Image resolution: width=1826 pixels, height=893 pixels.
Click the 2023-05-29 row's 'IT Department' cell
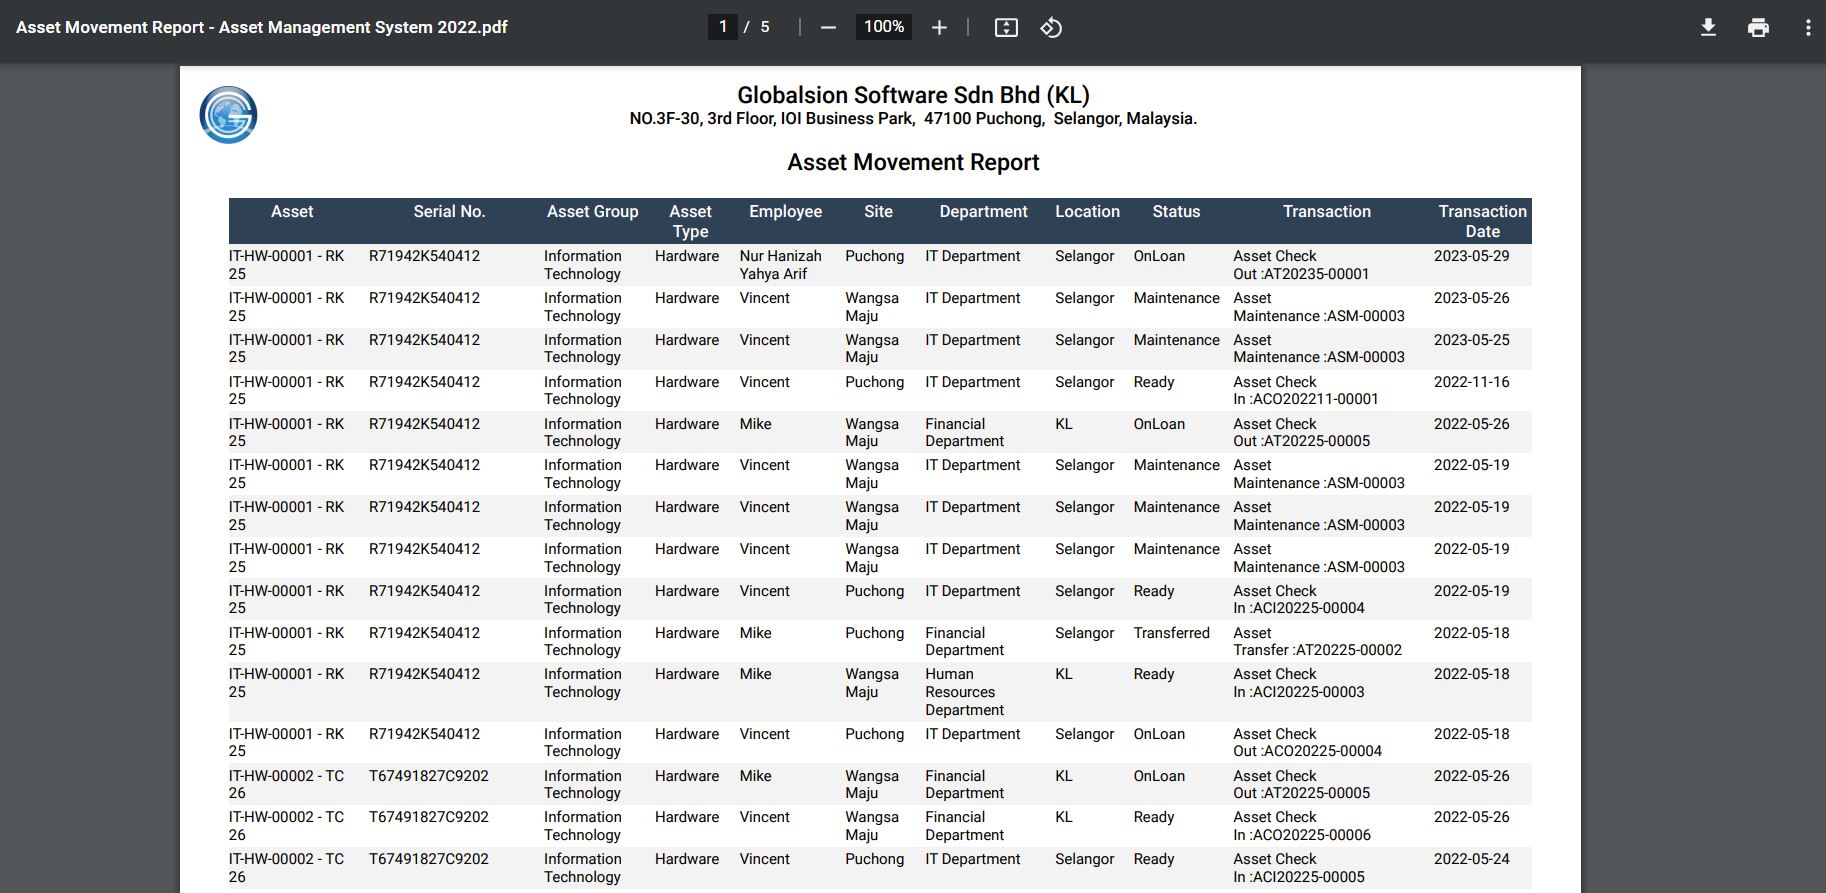(x=973, y=256)
